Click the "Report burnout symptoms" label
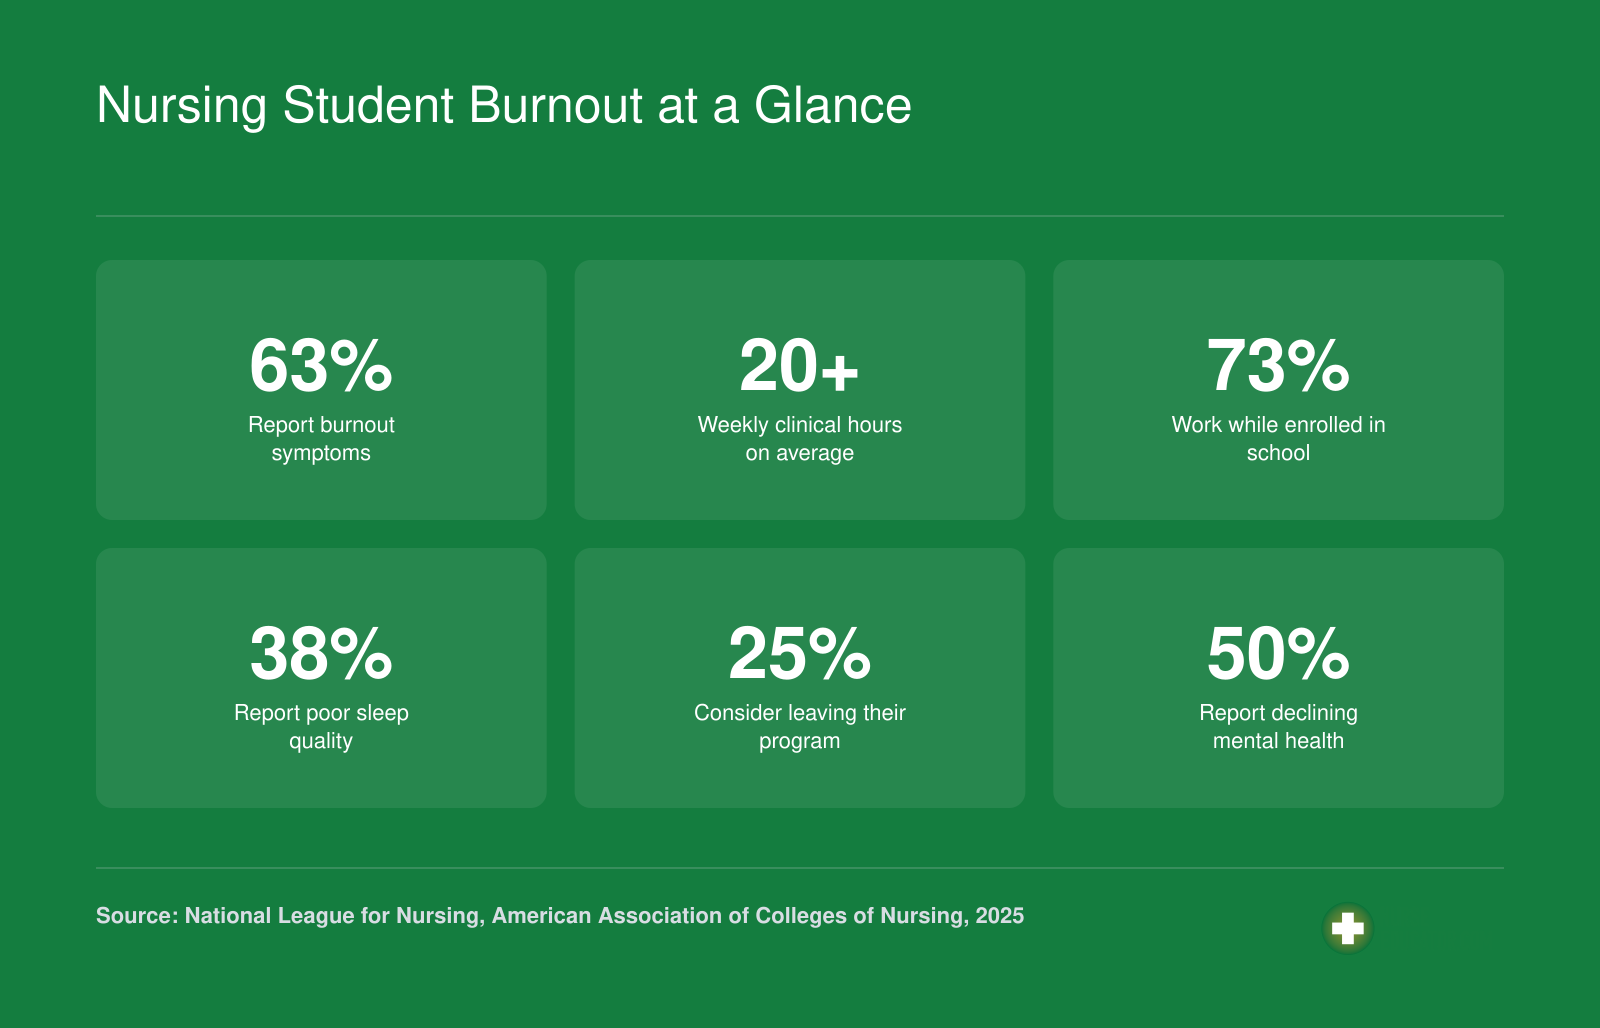This screenshot has width=1600, height=1028. tap(321, 439)
